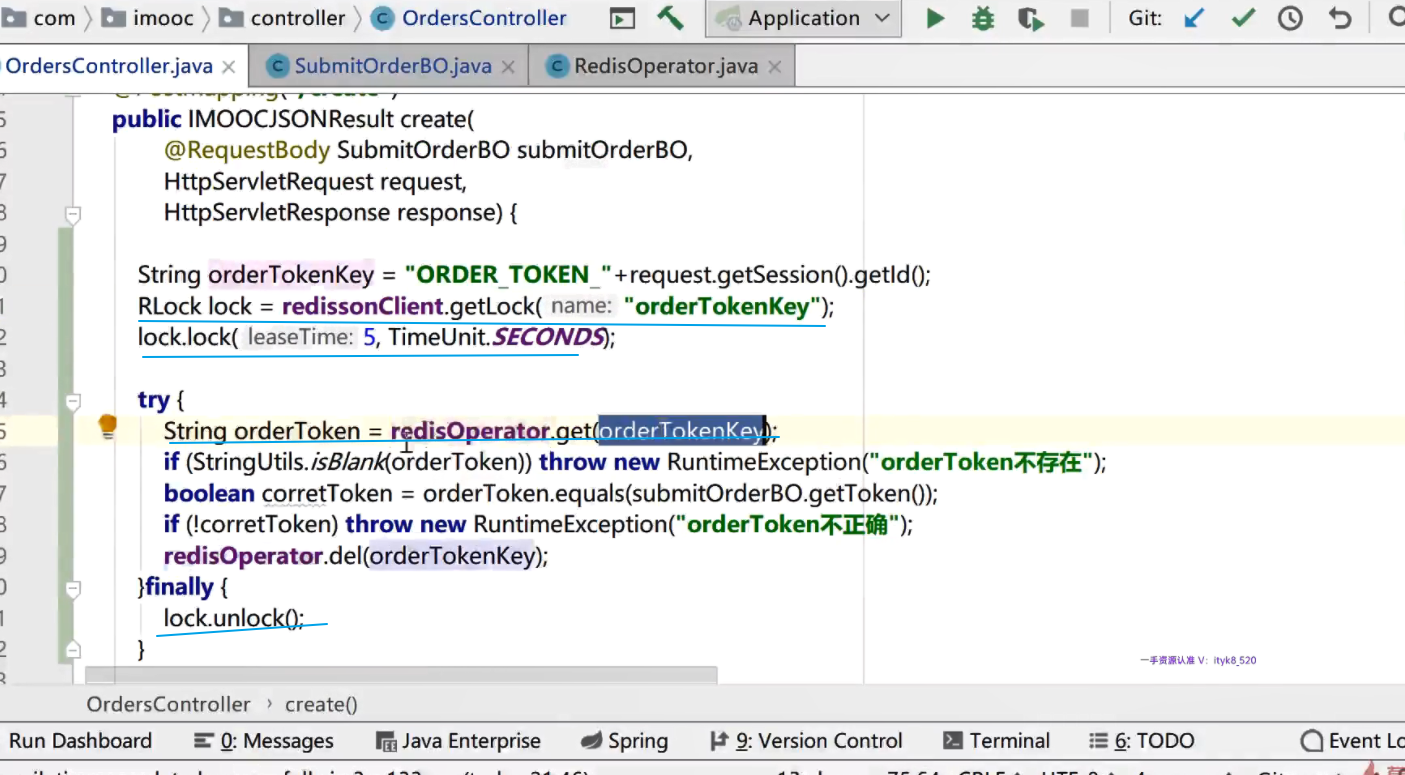Switch to the SubmitOrderBO.java tab
1405x775 pixels.
point(393,66)
